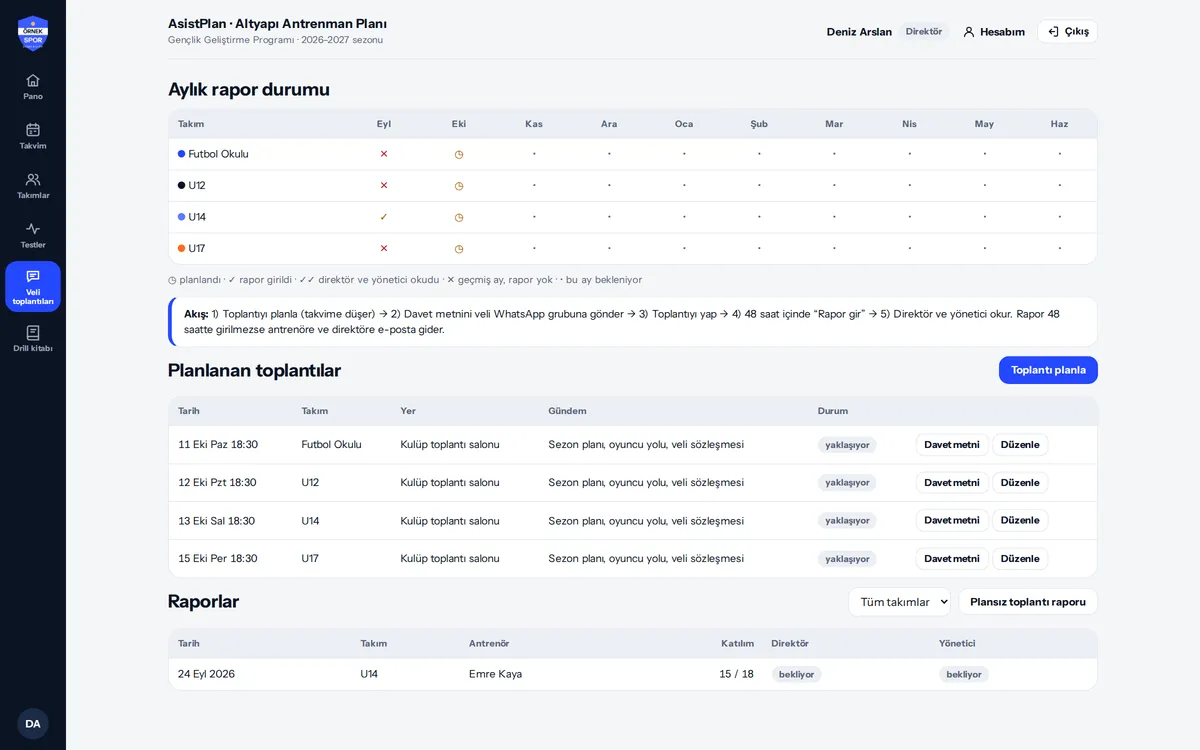Click the U17 orange color dot
Image resolution: width=1200 pixels, height=750 pixels.
tap(182, 248)
